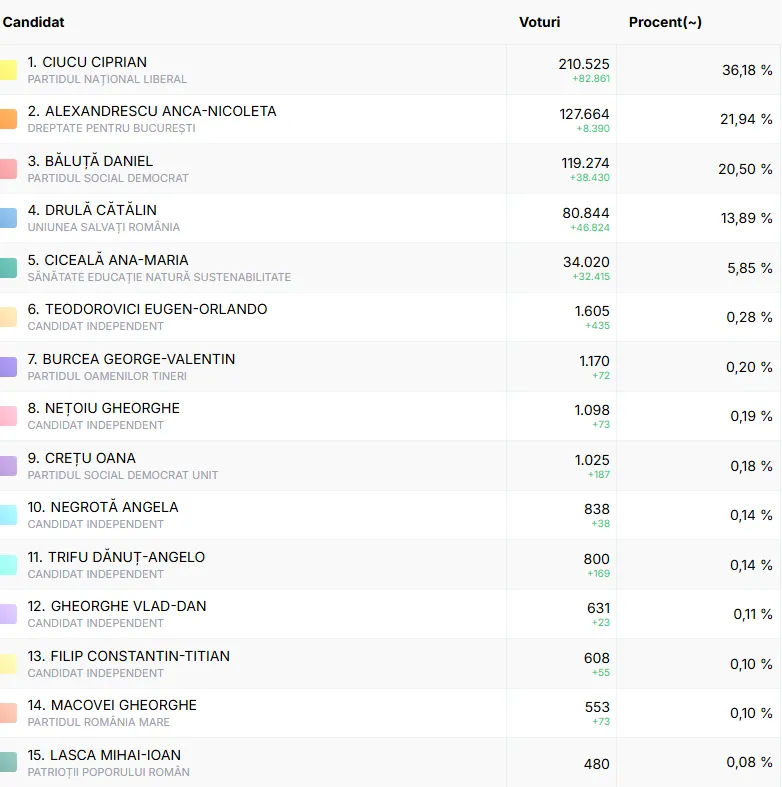Click Partidul Național Liberal party label
This screenshot has width=782, height=787.
point(107,79)
